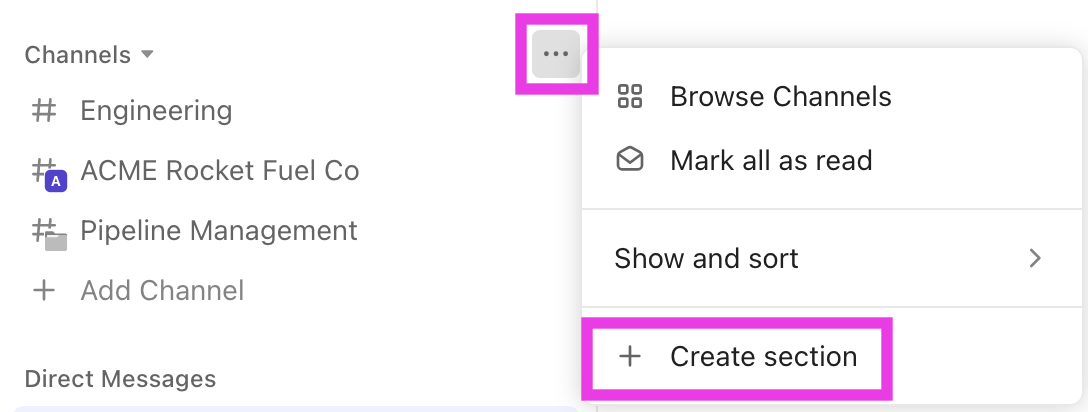Click the open envelope mark-as-read icon
Viewport: 1088px width, 412px height.
click(x=629, y=160)
